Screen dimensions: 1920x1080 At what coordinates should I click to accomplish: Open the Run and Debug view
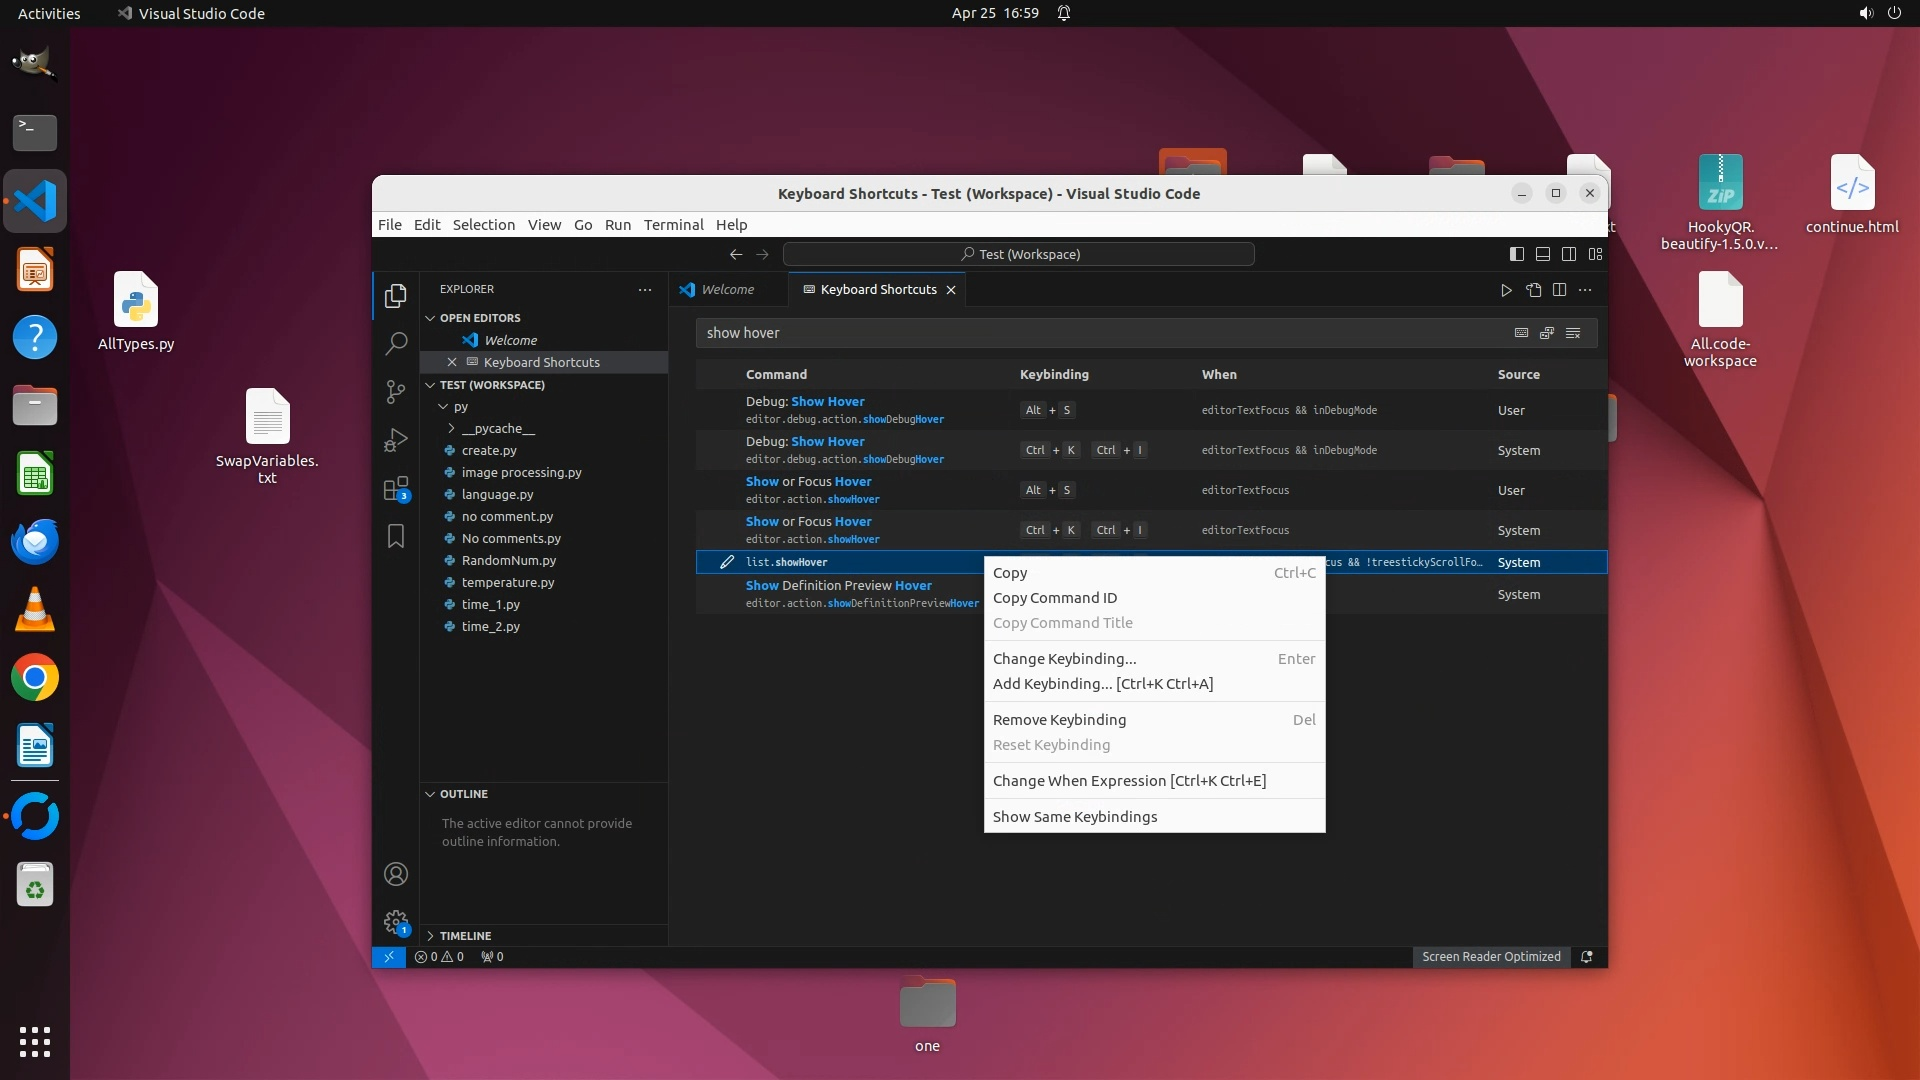click(x=396, y=440)
